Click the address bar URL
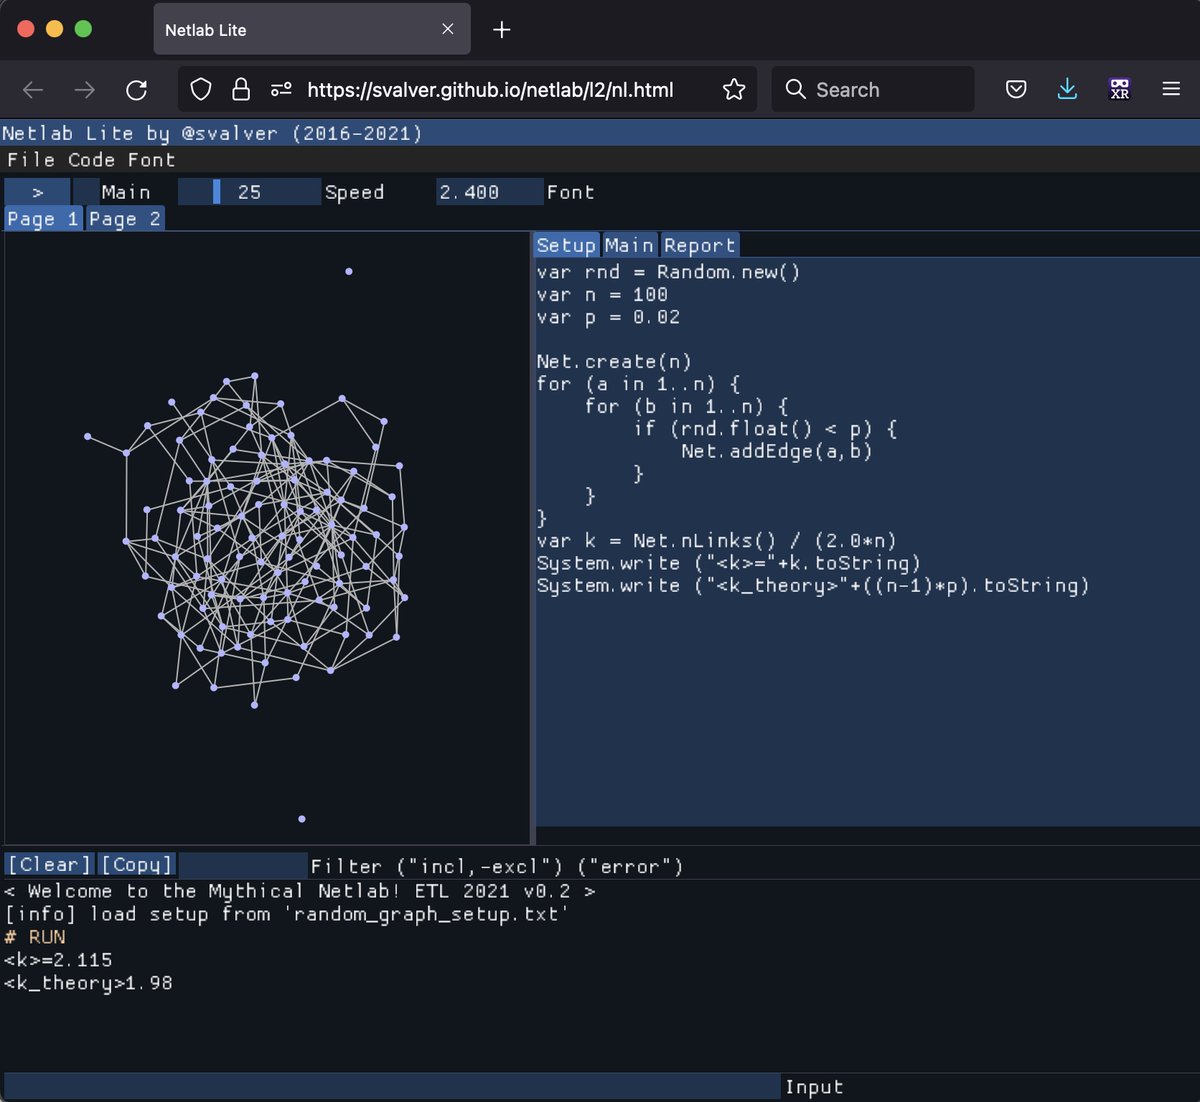The width and height of the screenshot is (1200, 1102). coord(490,90)
